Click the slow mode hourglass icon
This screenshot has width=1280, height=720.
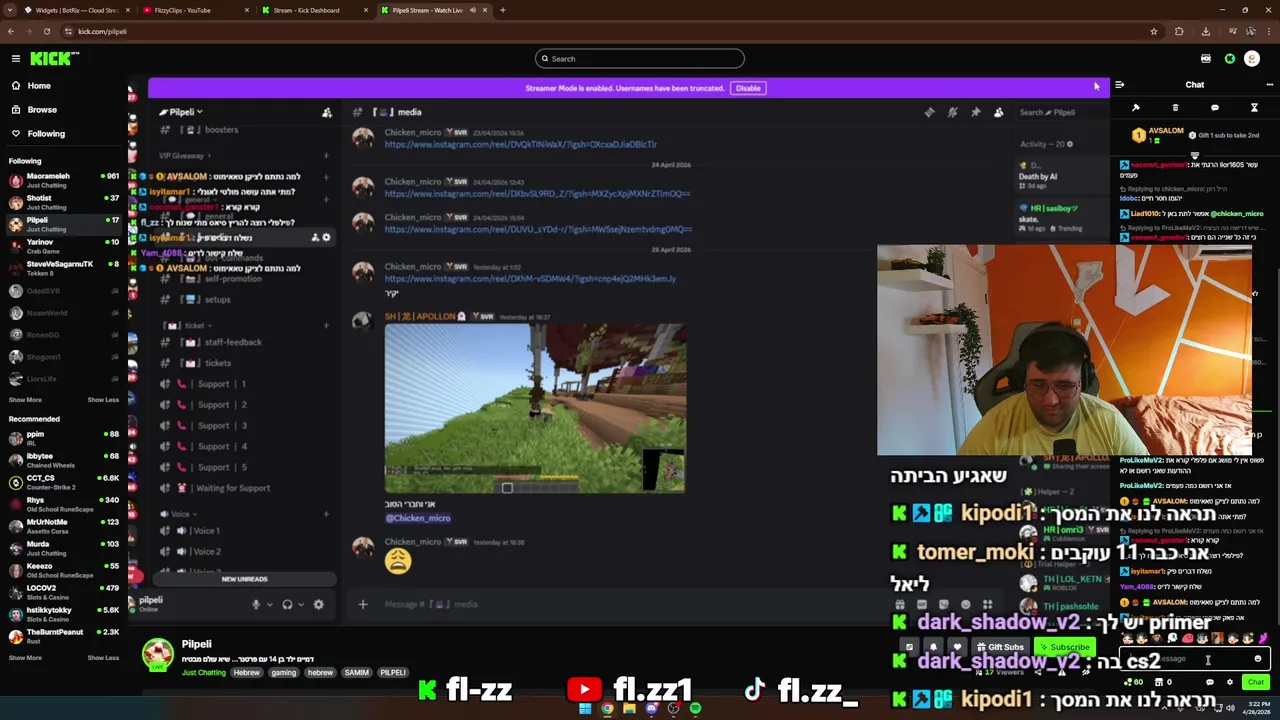click(x=1254, y=108)
